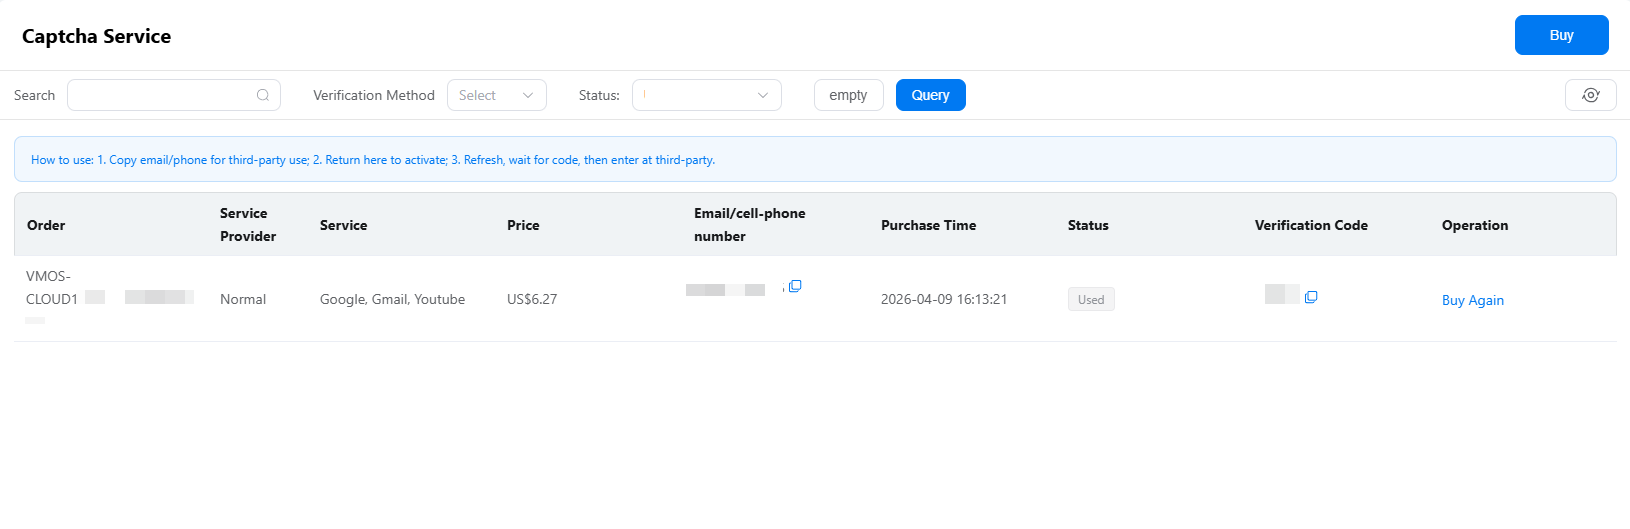The image size is (1630, 529).
Task: Click the Price column header
Action: [x=523, y=225]
